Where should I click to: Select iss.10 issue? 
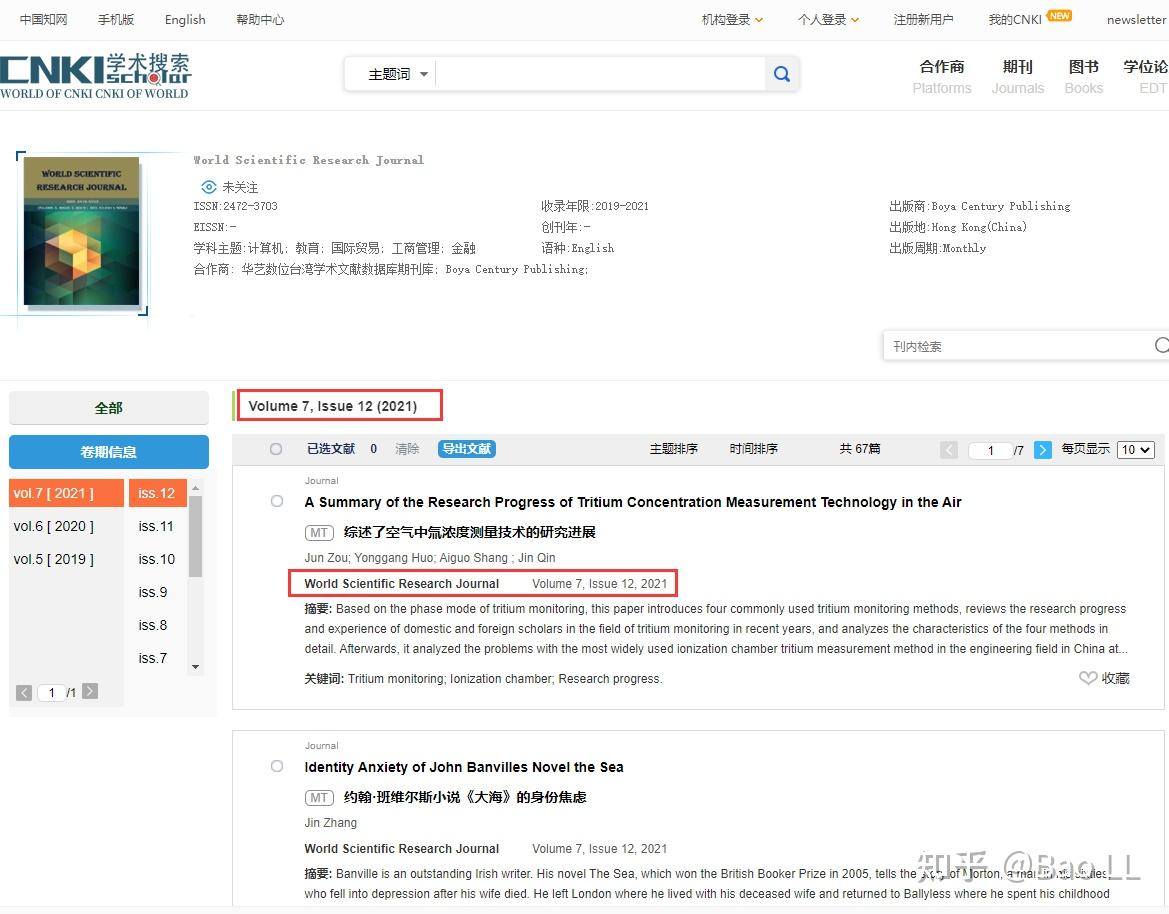[157, 559]
